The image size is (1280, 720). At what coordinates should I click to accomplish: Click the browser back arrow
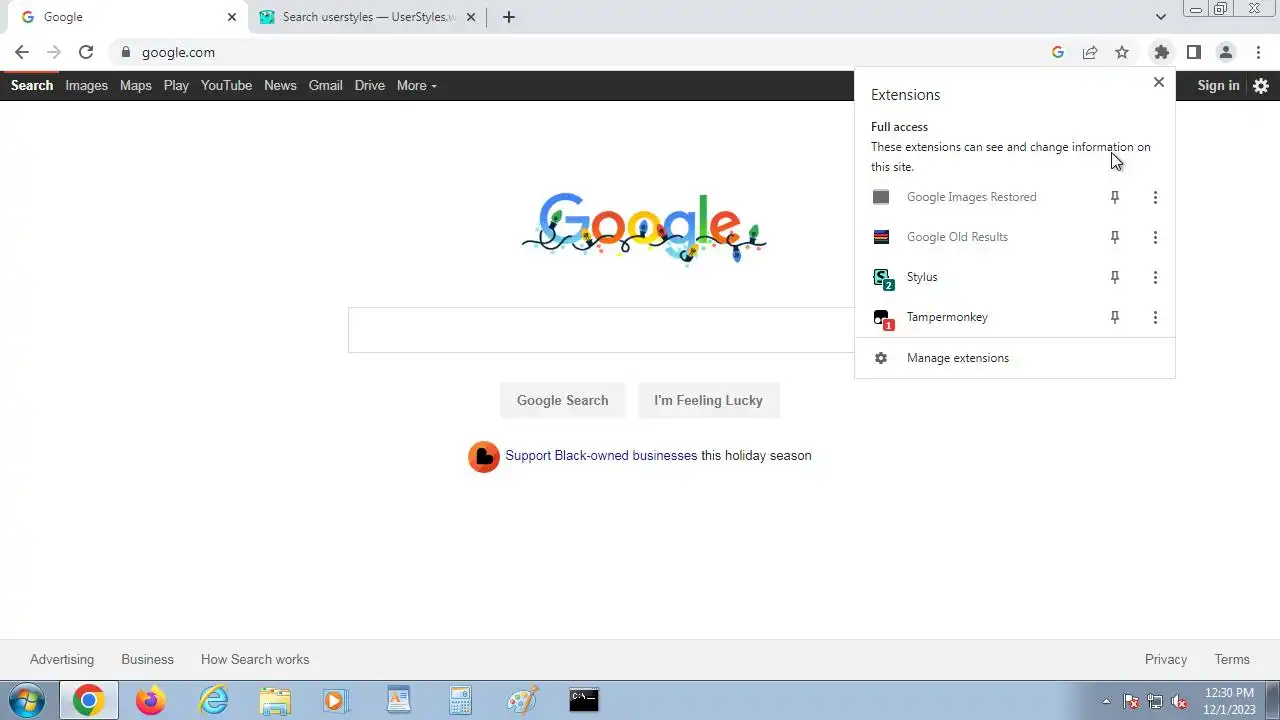[22, 52]
